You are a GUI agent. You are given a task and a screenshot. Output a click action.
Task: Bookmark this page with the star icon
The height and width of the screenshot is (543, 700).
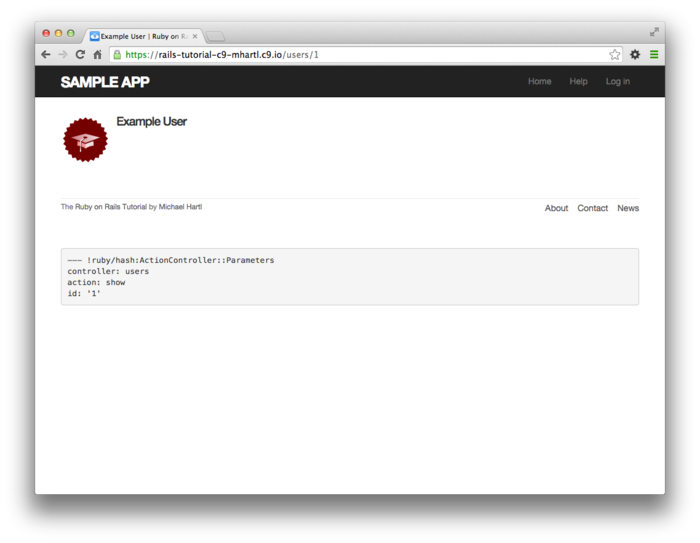point(614,55)
